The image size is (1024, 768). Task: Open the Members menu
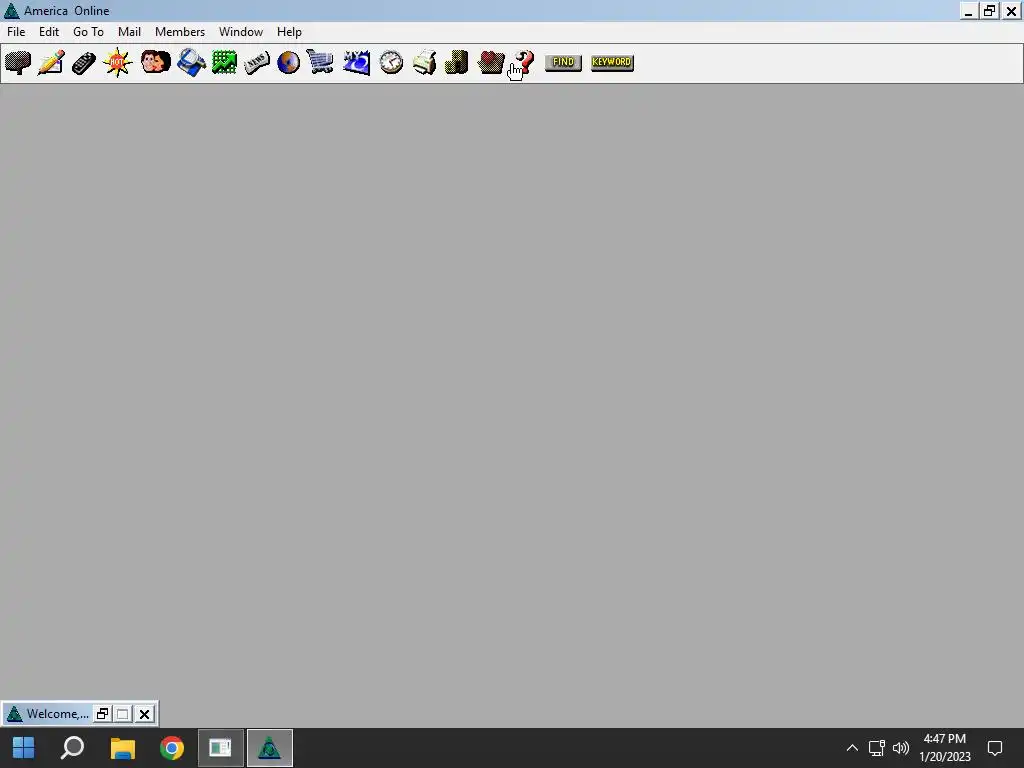[180, 32]
